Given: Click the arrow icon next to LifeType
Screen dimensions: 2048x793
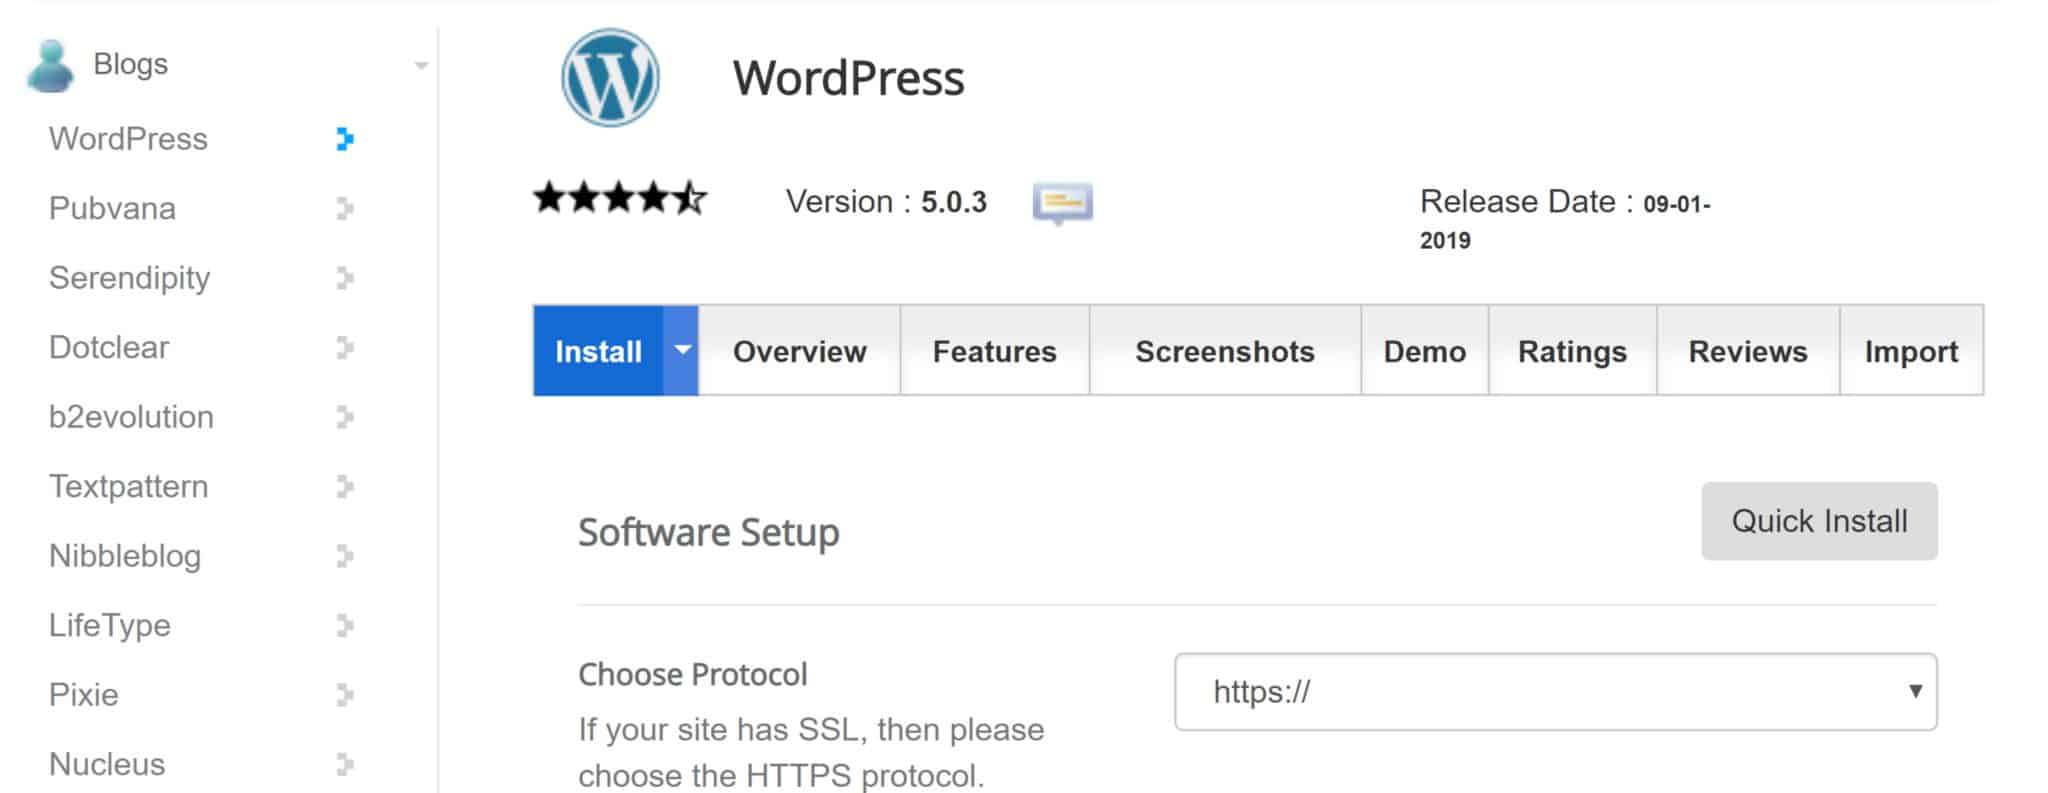Looking at the screenshot, I should [345, 625].
